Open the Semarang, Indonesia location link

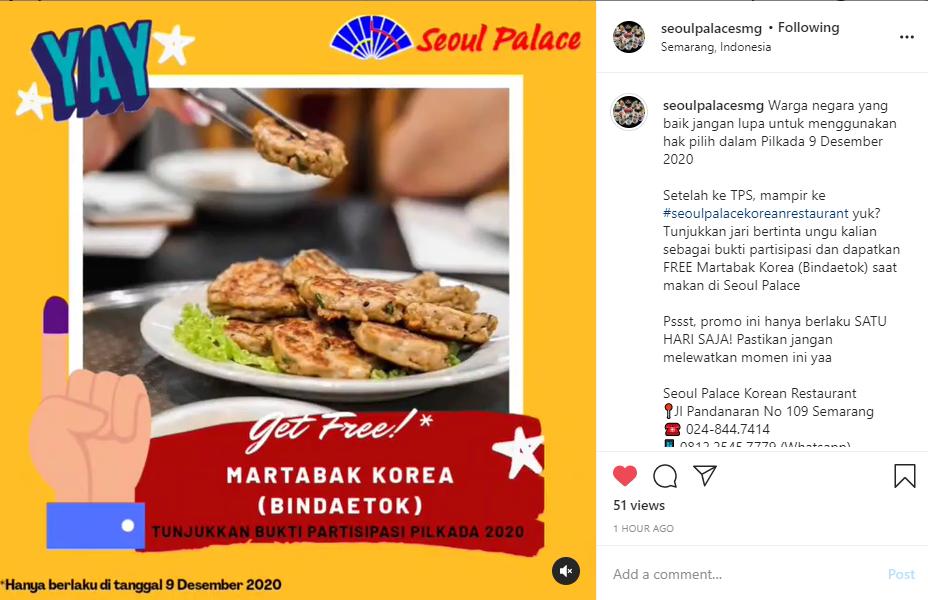(x=716, y=47)
